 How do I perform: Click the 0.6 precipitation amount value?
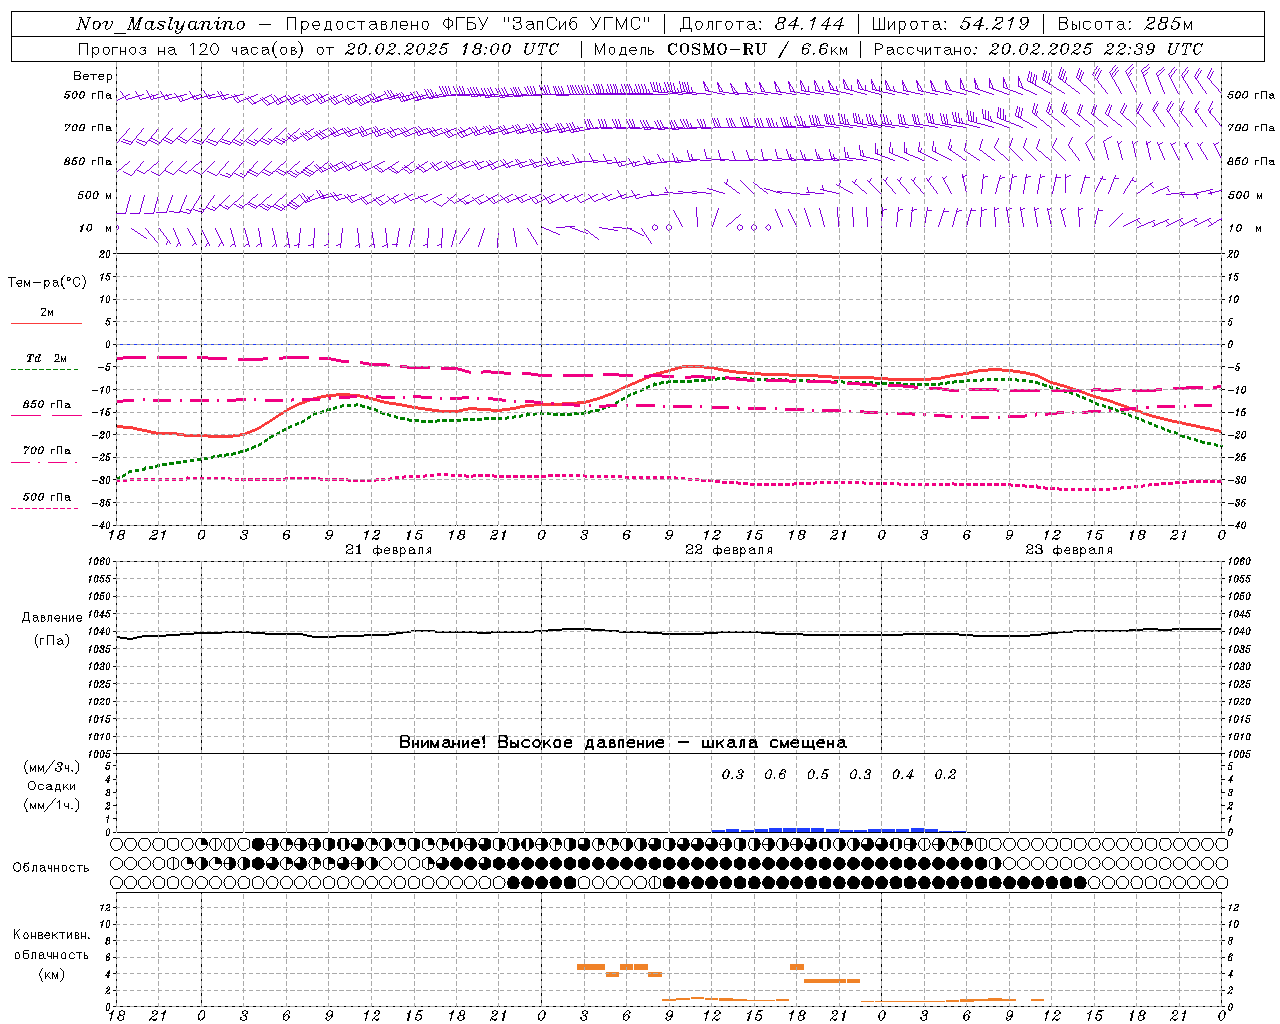point(776,774)
